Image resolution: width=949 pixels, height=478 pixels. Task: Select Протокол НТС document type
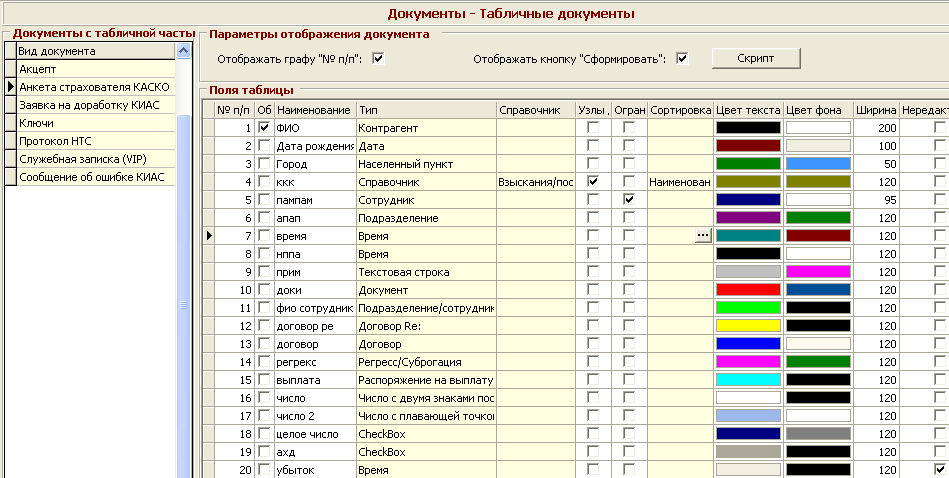96,141
